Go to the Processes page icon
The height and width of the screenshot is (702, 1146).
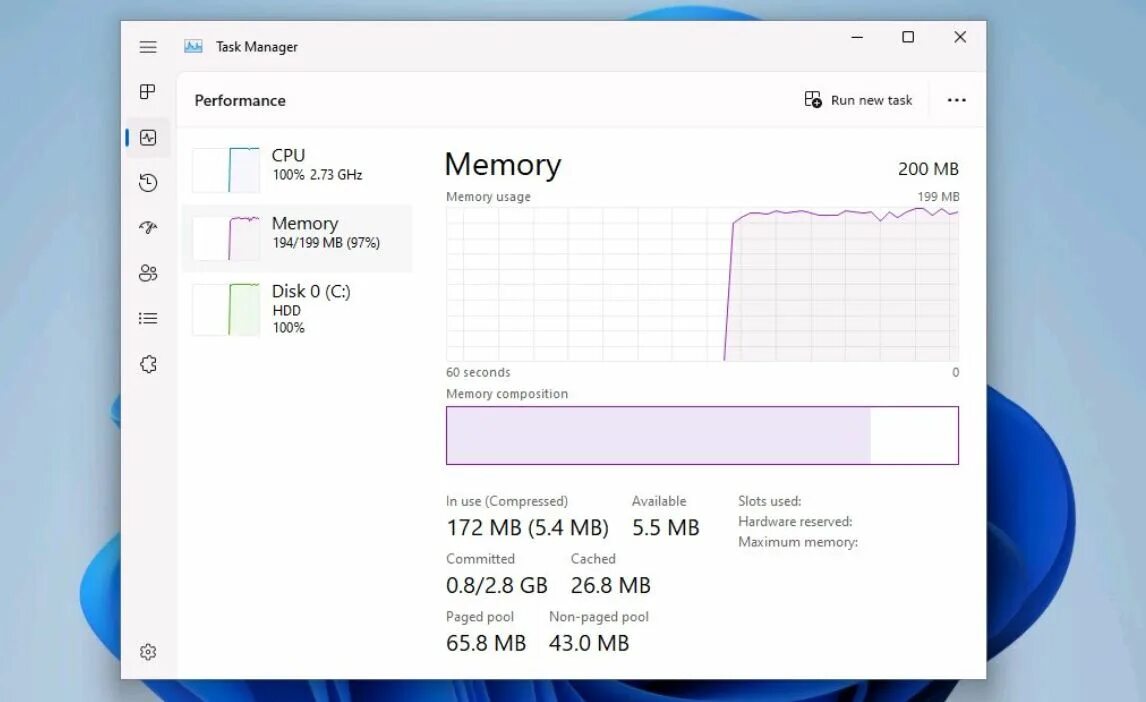coord(148,91)
